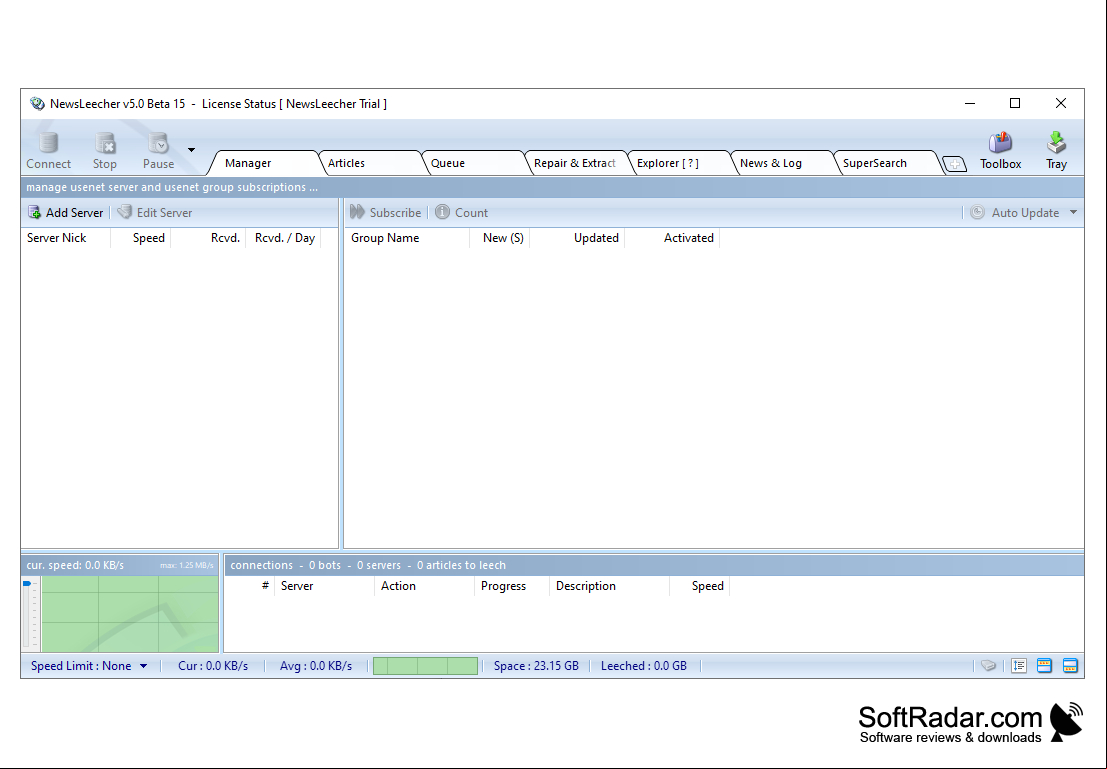Viewport: 1107px width, 769px height.
Task: Expand the Auto Update dropdown arrow
Action: coord(1074,213)
